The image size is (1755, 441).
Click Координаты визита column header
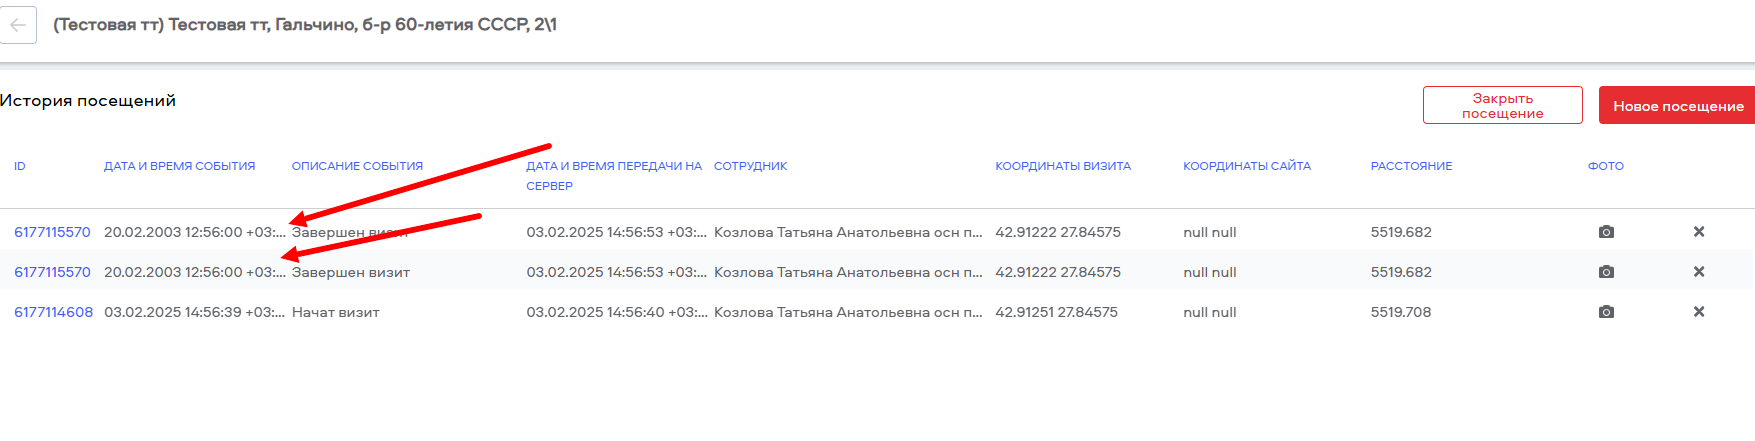click(1063, 166)
